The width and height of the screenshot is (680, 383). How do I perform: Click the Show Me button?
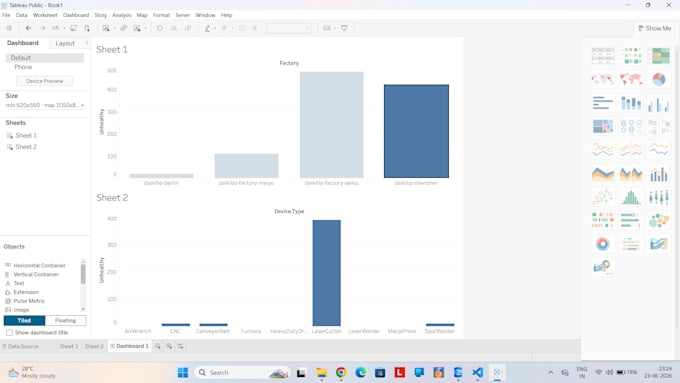pyautogui.click(x=655, y=28)
